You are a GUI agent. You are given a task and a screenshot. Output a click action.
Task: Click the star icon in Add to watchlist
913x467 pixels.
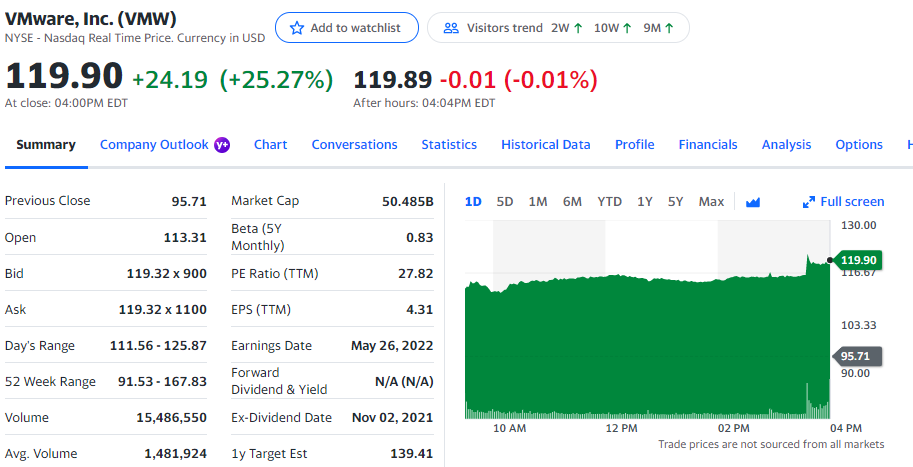point(297,28)
